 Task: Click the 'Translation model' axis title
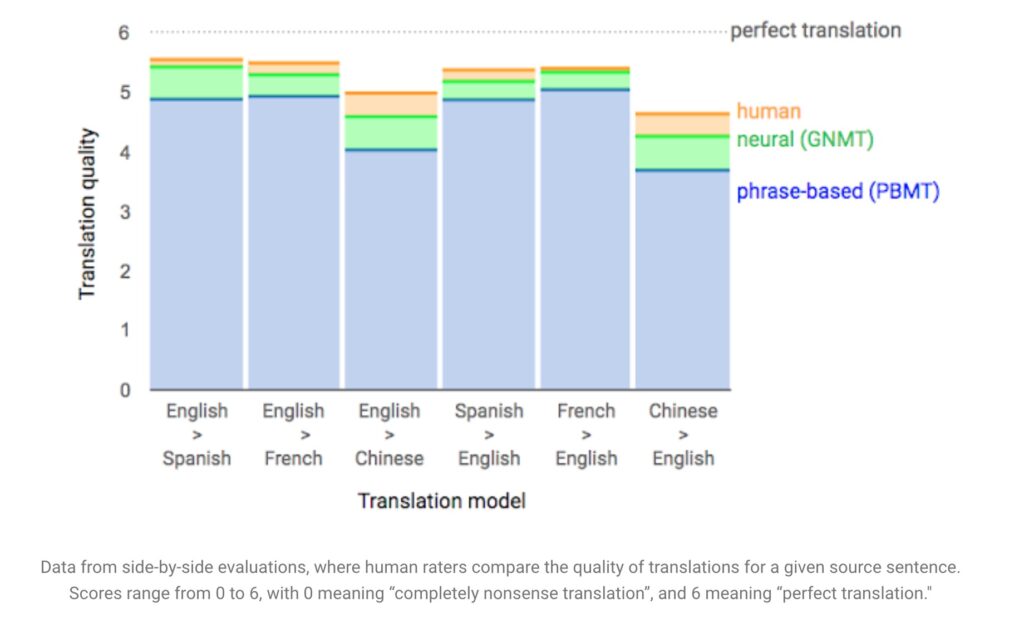pos(441,501)
